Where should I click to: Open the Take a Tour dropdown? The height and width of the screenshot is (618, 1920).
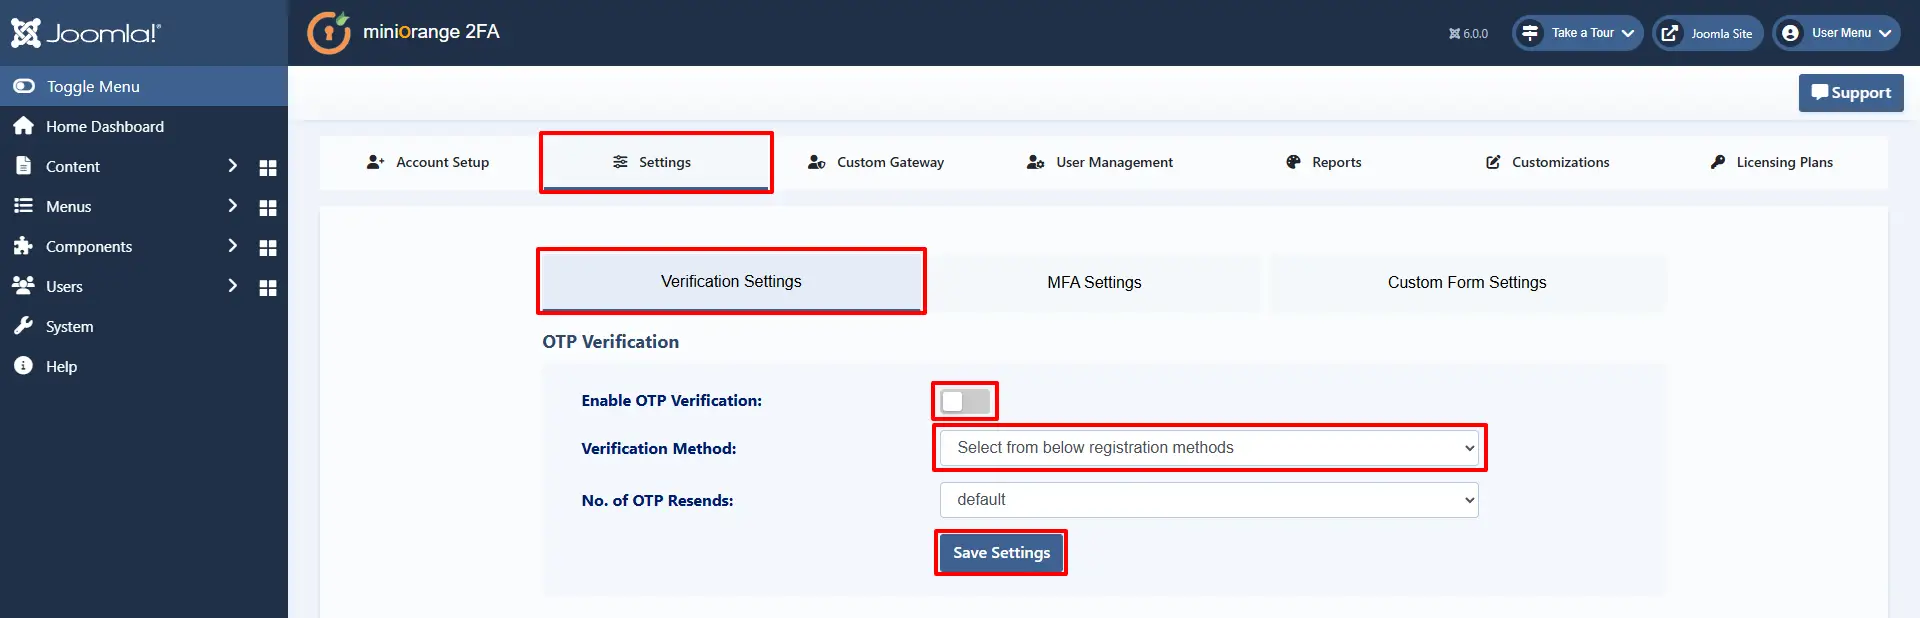[1577, 33]
